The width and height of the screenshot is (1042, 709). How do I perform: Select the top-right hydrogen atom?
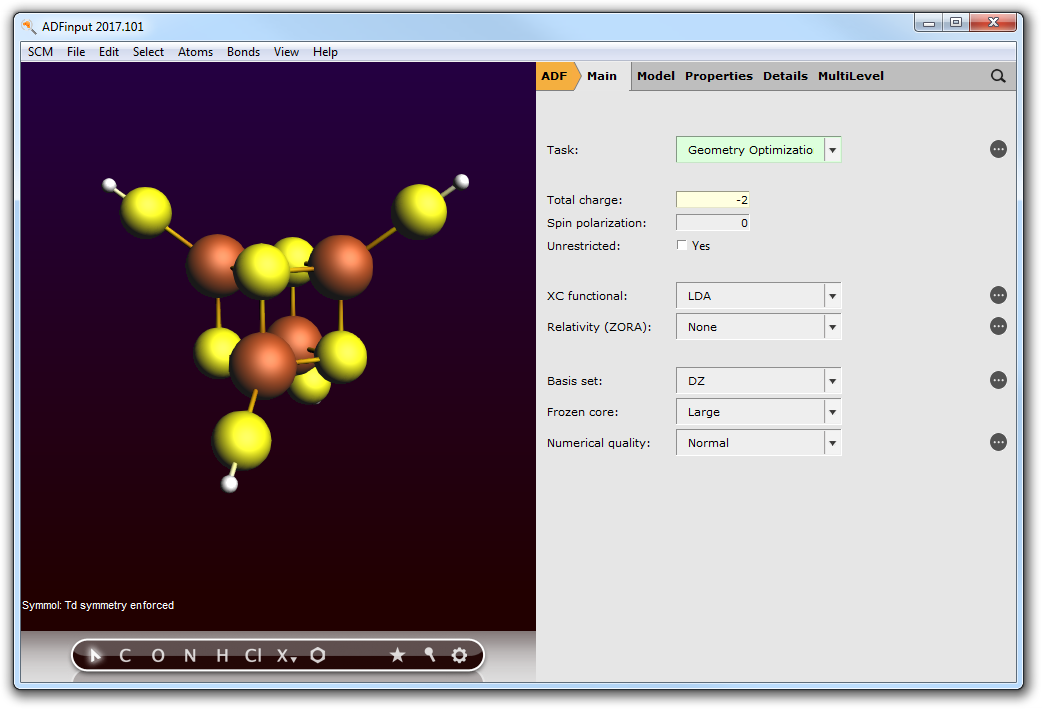[x=462, y=181]
